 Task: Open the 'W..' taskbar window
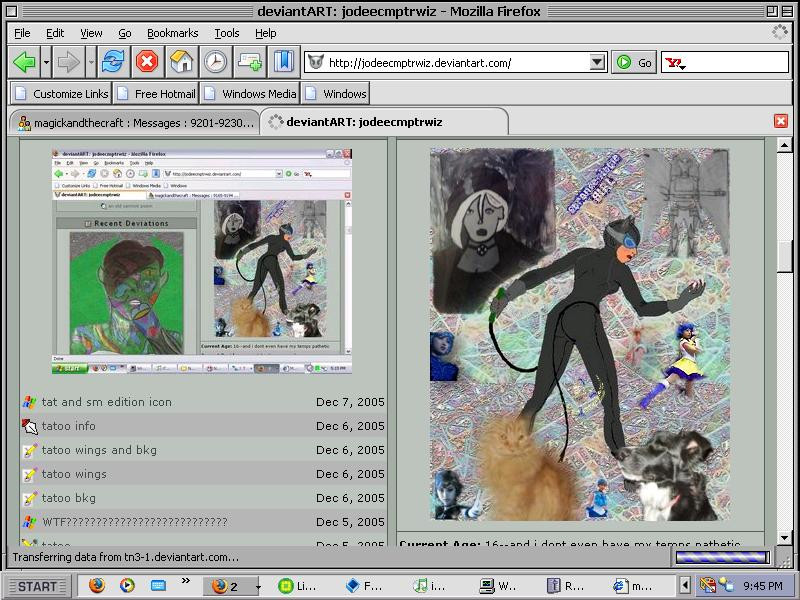point(498,586)
